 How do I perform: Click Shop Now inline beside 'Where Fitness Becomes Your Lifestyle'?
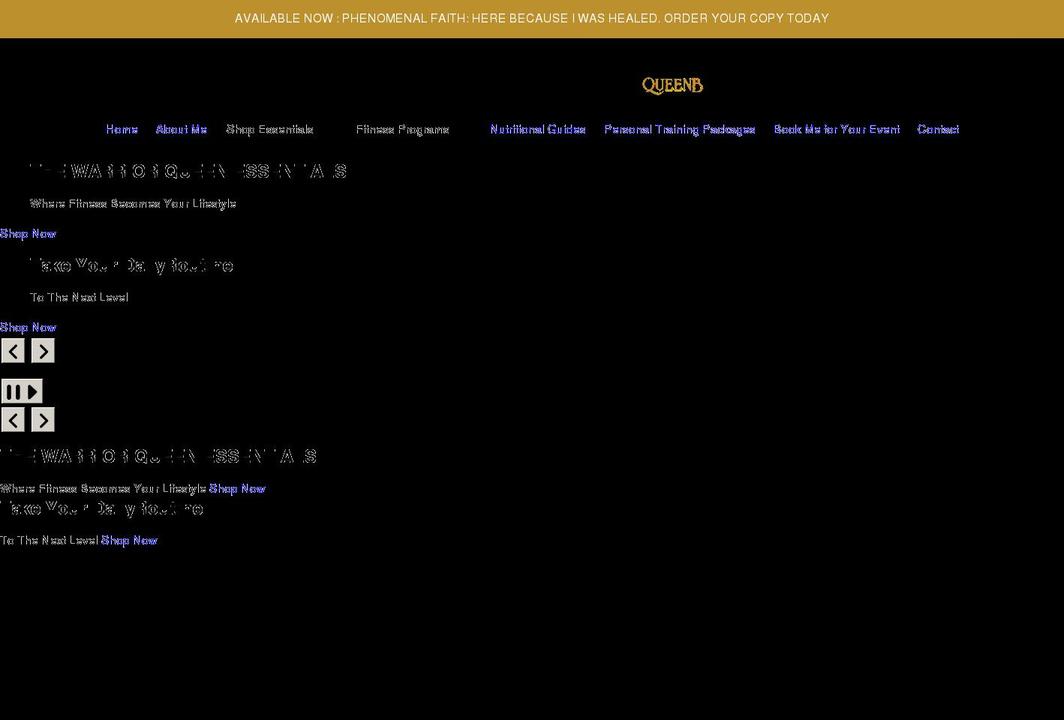point(237,489)
